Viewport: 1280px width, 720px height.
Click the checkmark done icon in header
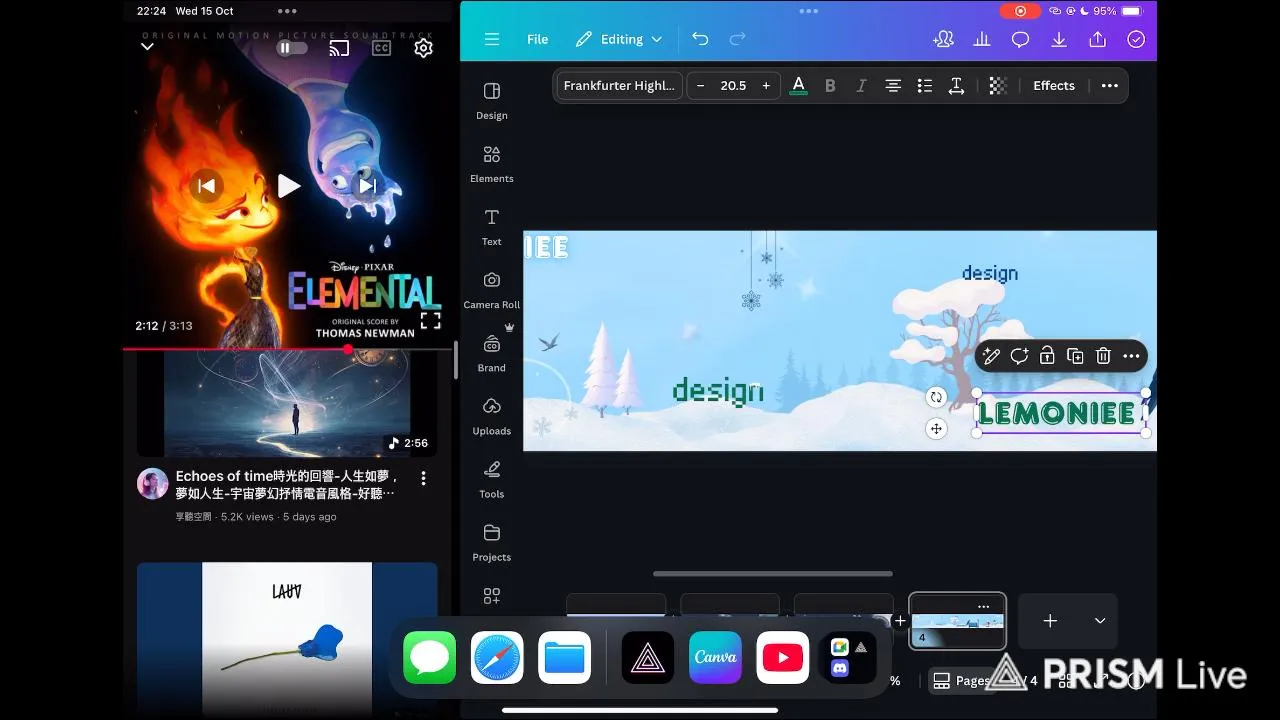point(1136,39)
